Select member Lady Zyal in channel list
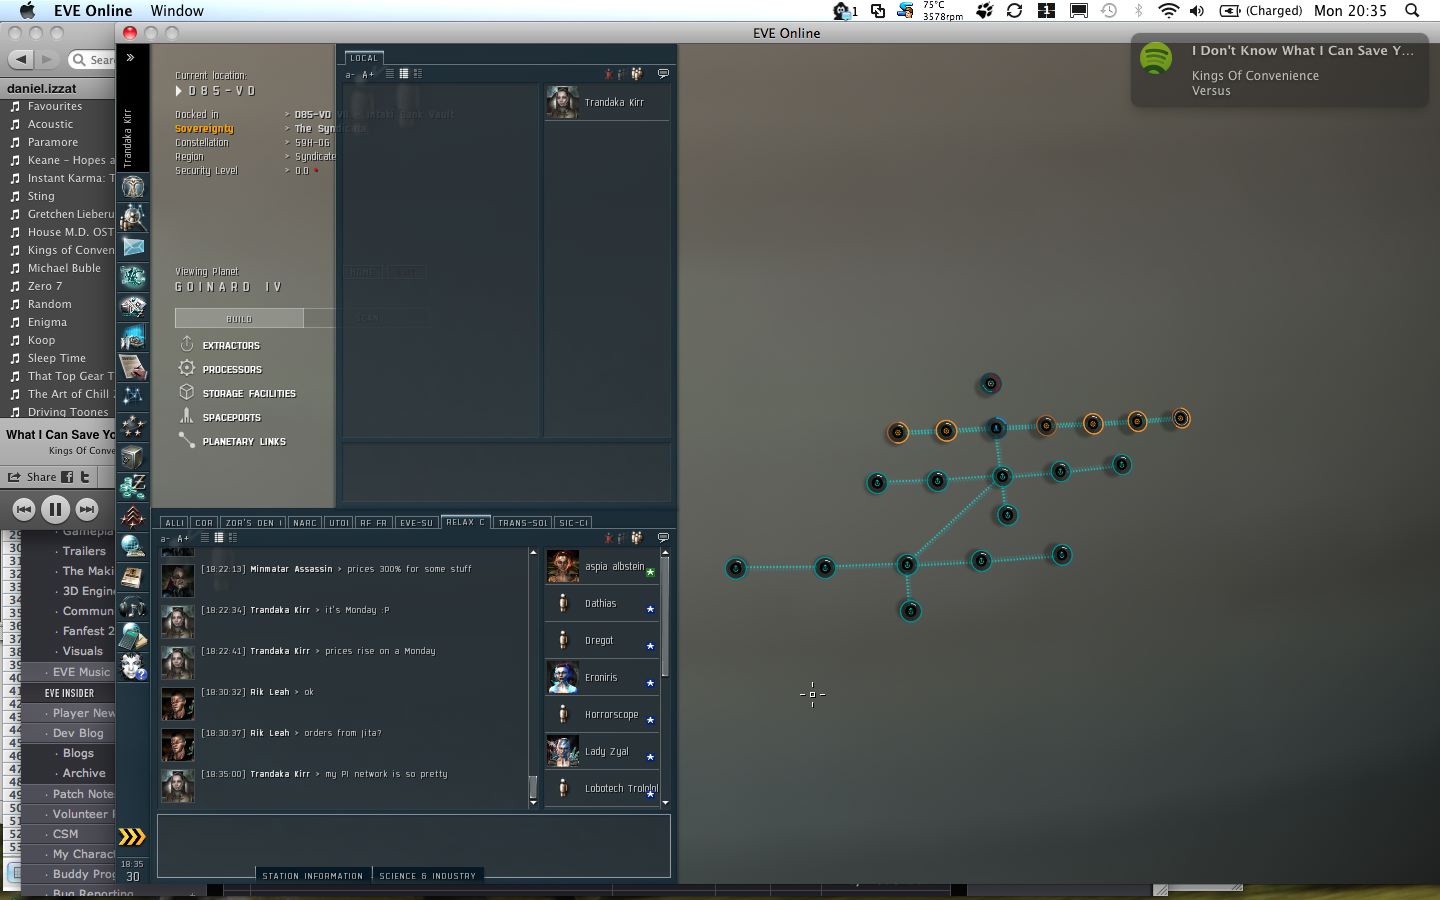 point(602,751)
